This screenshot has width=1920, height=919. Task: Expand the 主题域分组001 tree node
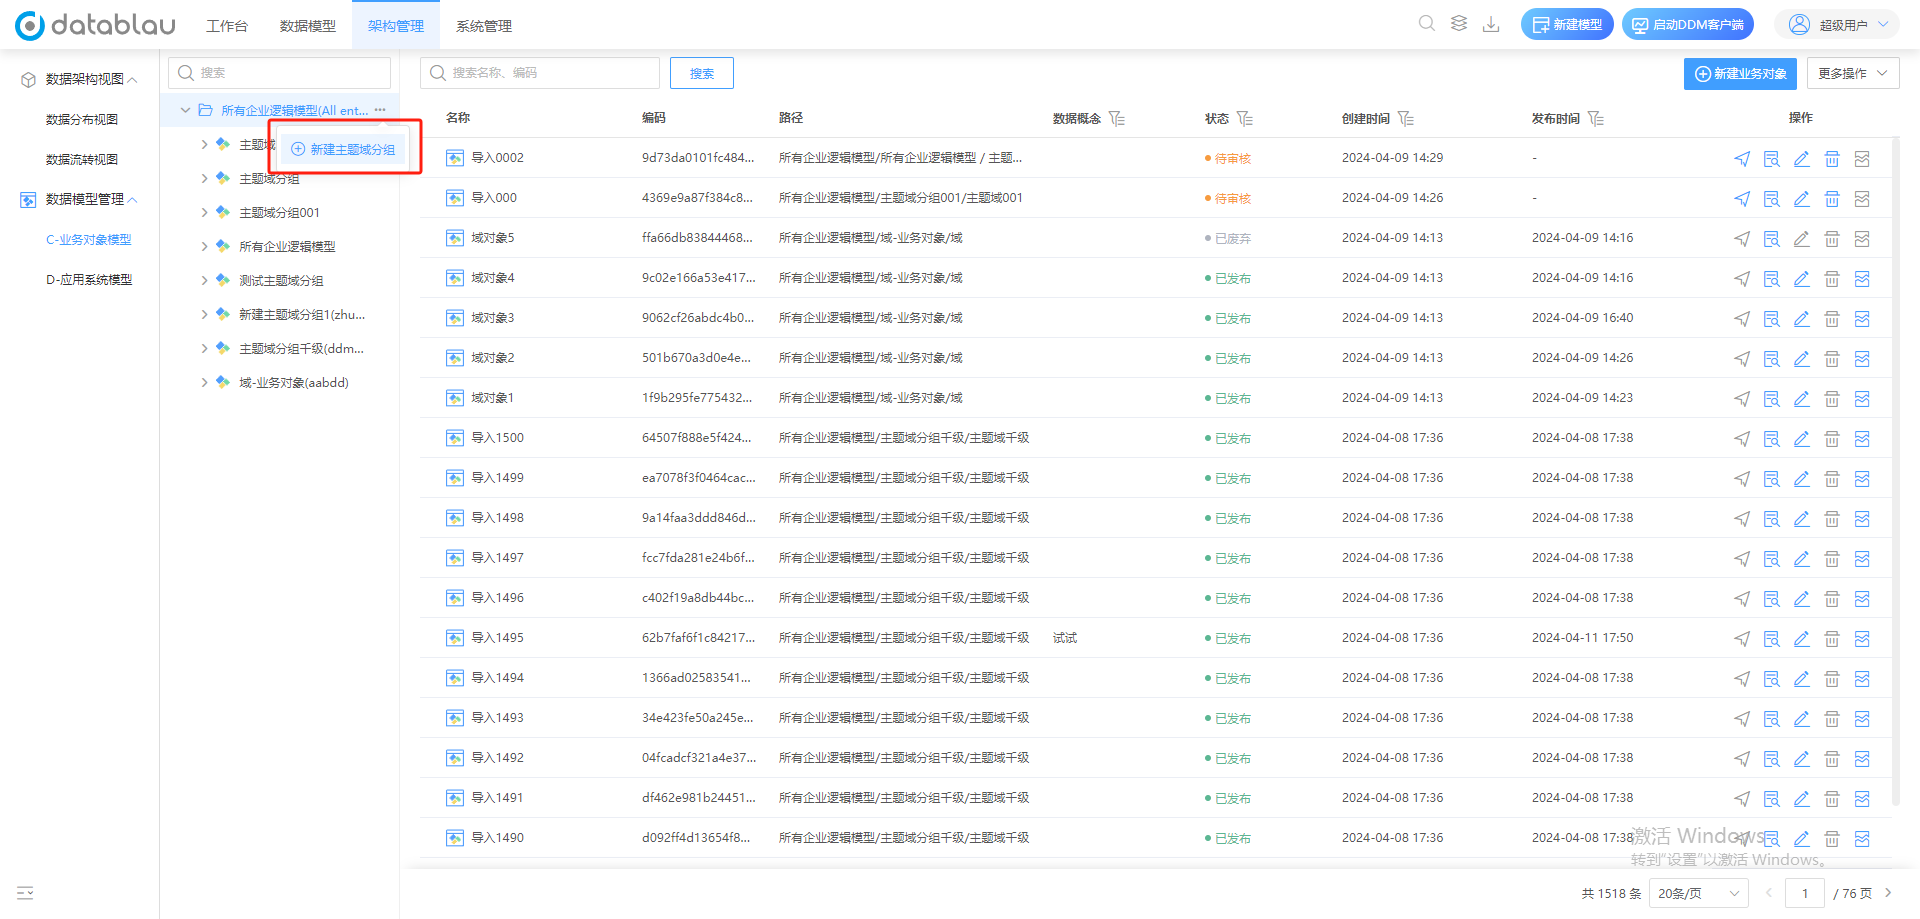point(204,212)
